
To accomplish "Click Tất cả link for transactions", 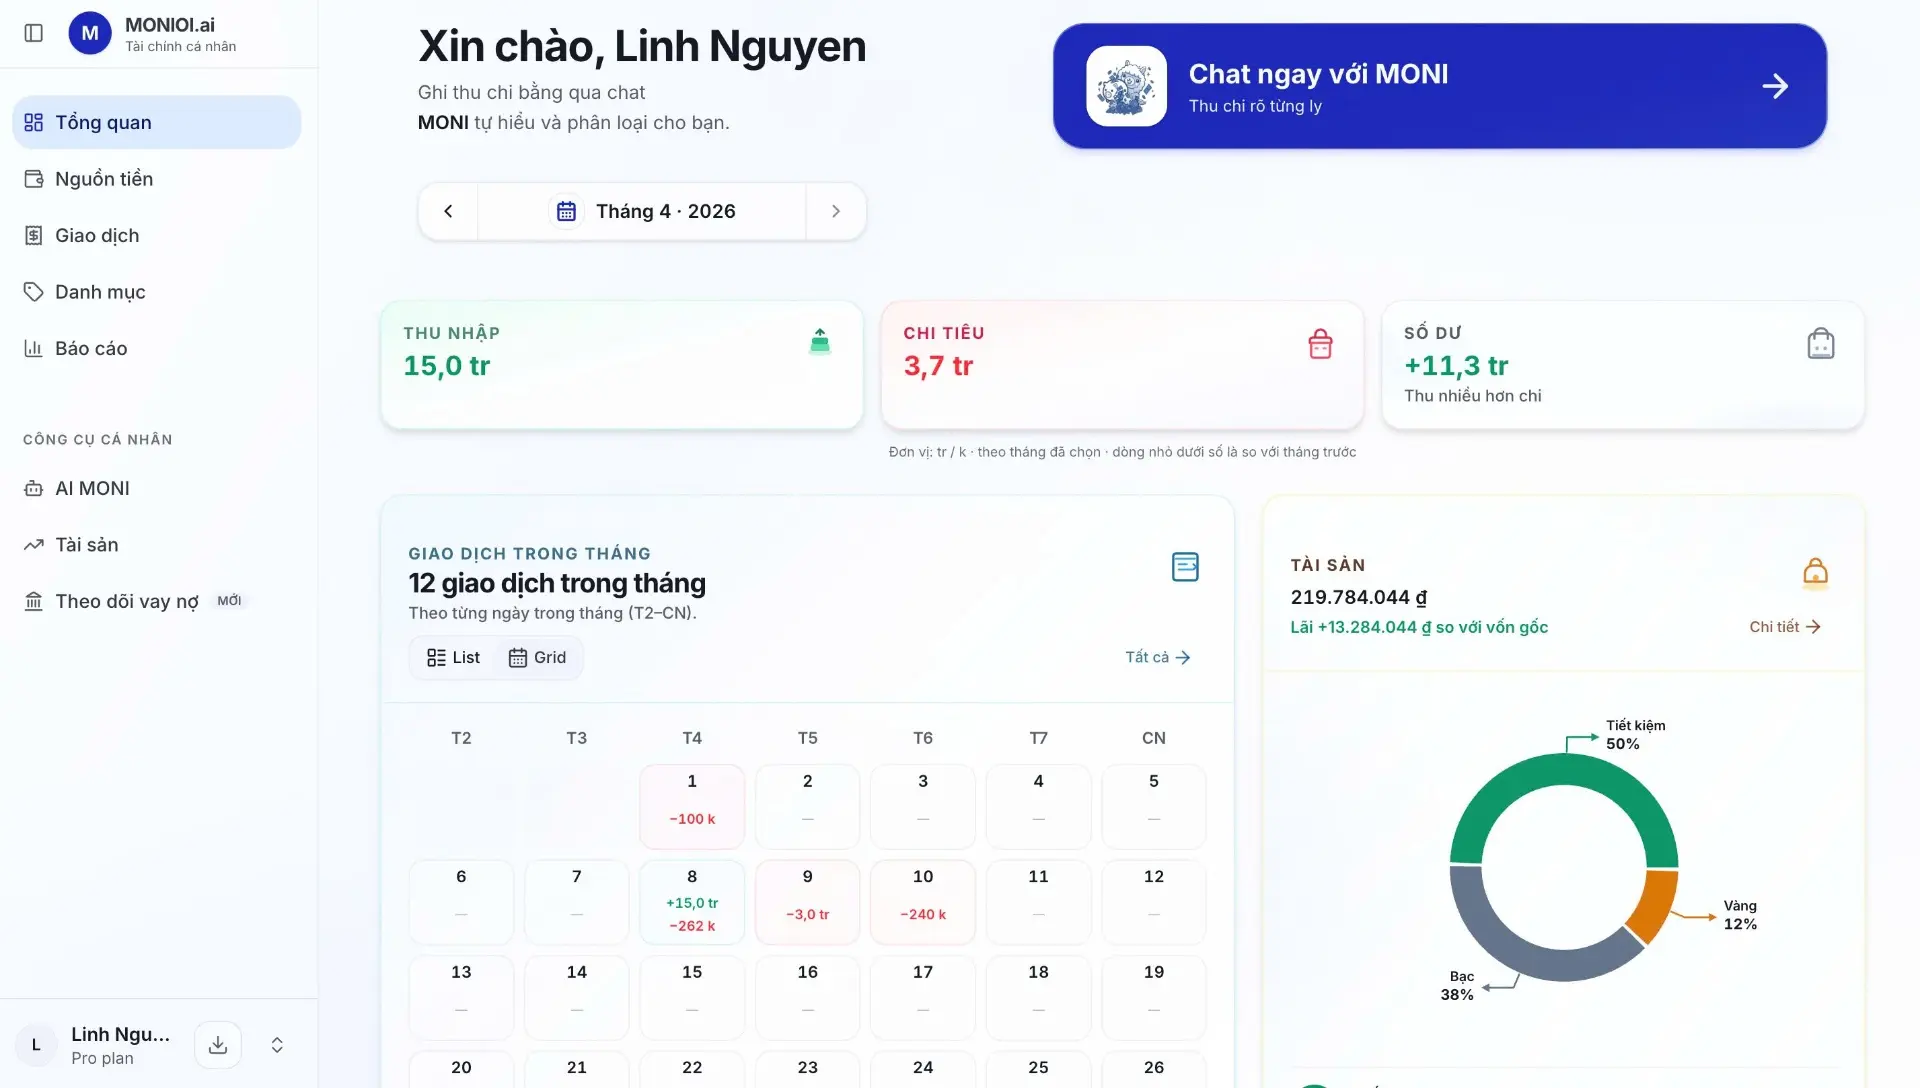I will point(1158,657).
